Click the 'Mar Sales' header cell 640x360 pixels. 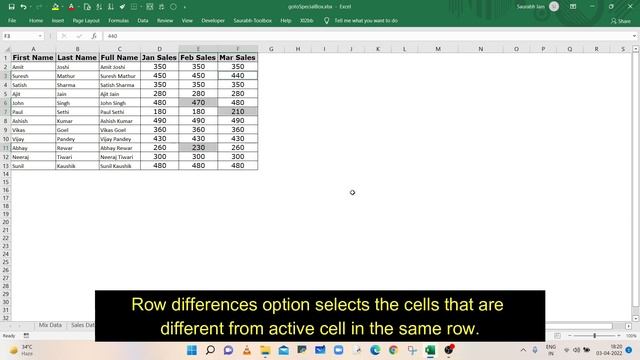tap(238, 58)
